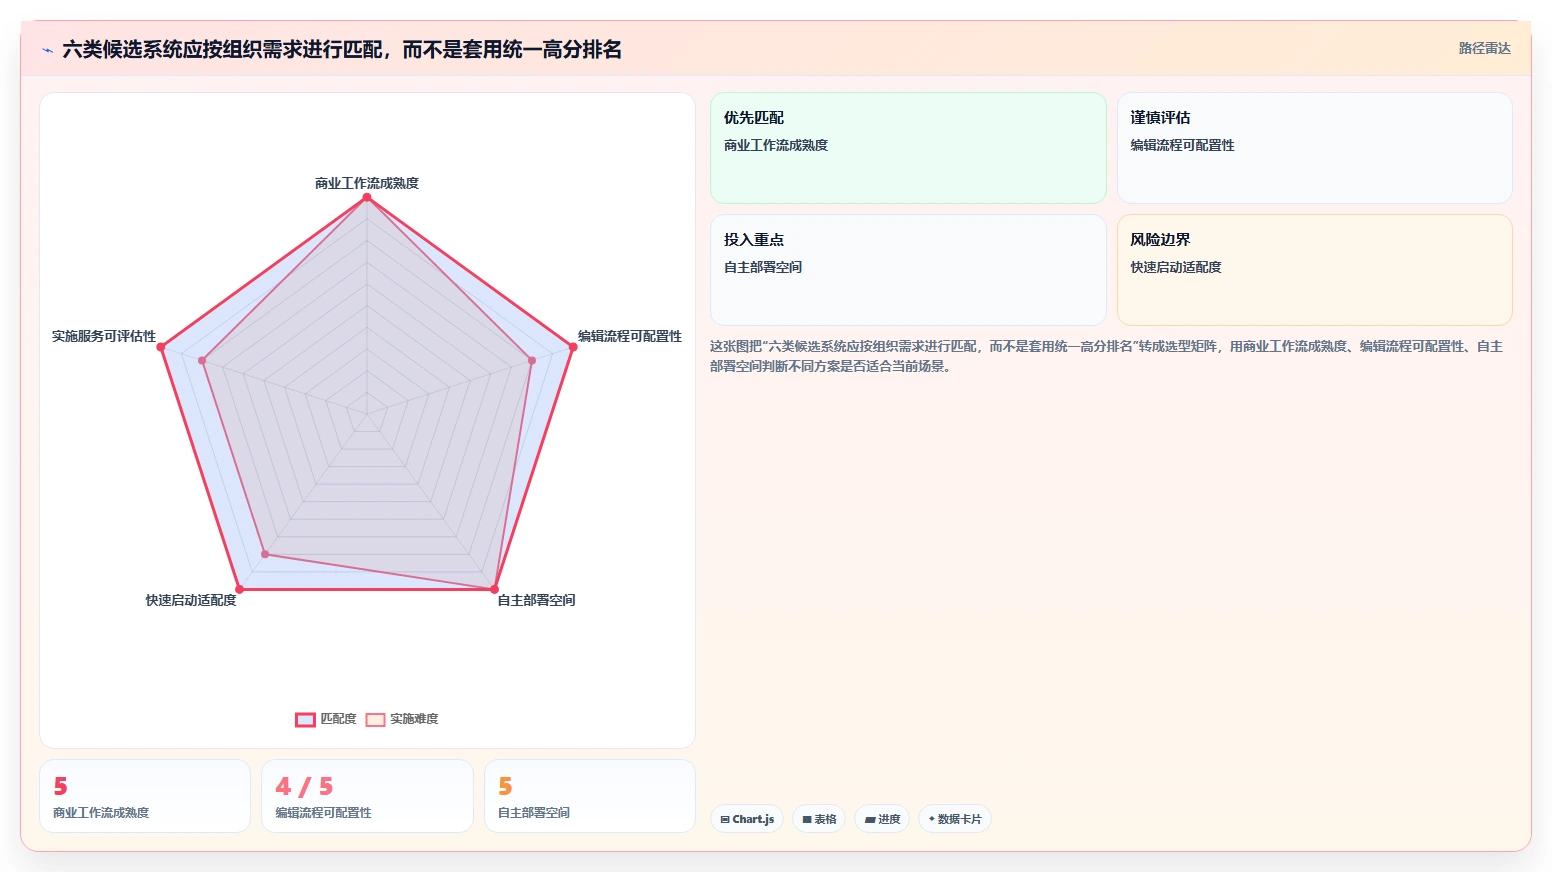Viewport: 1552px width, 872px height.
Task: Click the 商业工作流成熟度 radar axis label
Action: (x=367, y=183)
